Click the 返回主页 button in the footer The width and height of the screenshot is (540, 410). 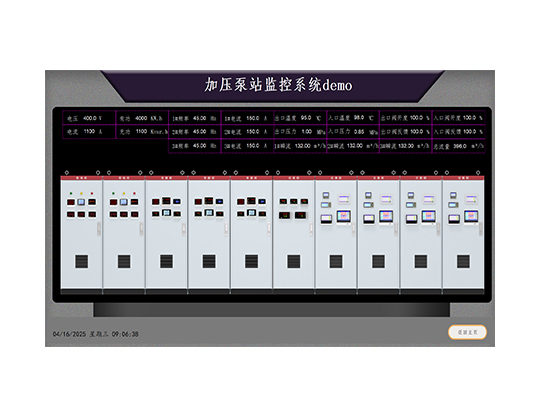(467, 332)
